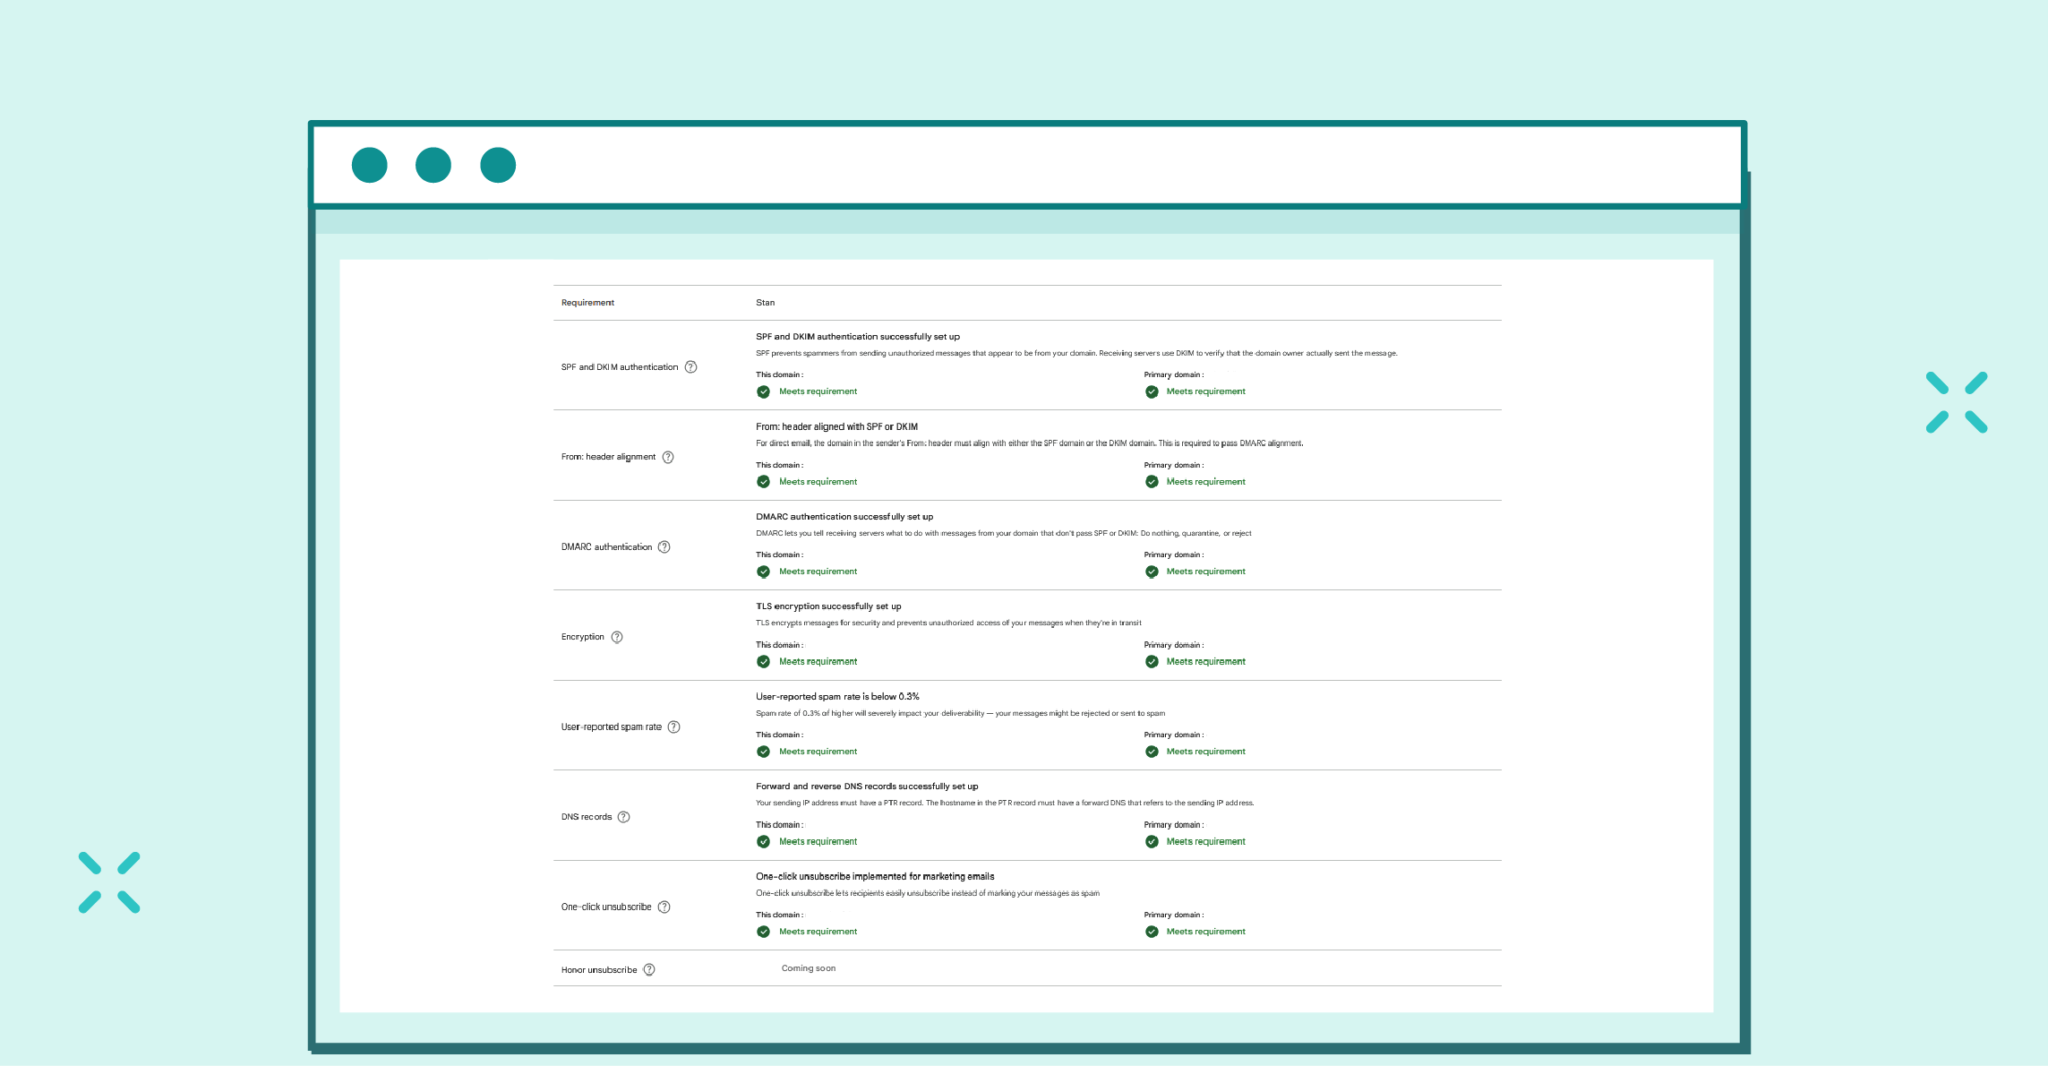Open help for User-reported spam rate
The height and width of the screenshot is (1066, 2048).
click(674, 727)
